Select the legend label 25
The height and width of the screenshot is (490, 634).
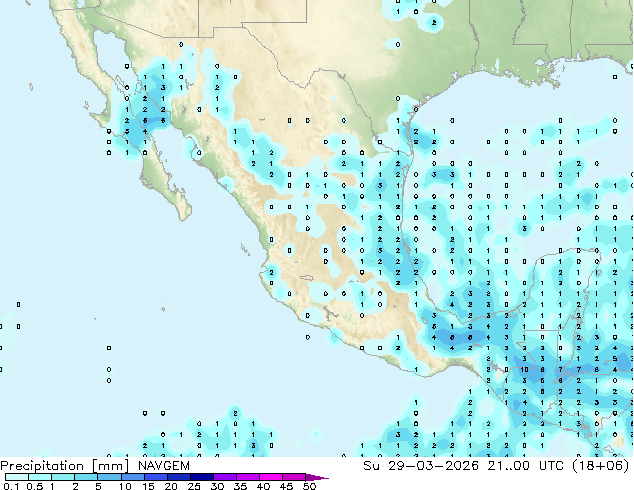click(194, 486)
